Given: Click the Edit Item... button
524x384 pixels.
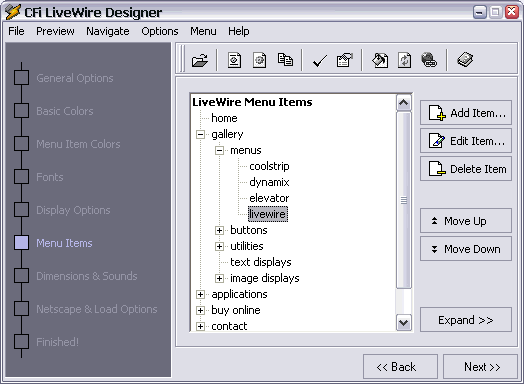Looking at the screenshot, I should click(x=466, y=141).
